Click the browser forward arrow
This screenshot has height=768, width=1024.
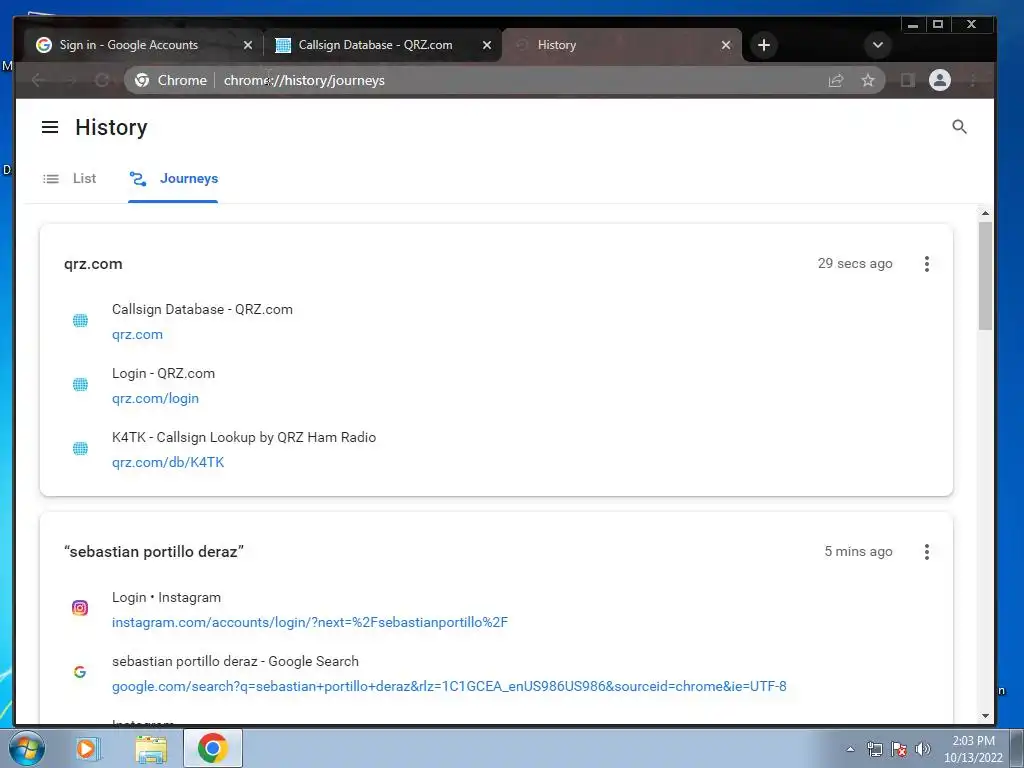[x=71, y=80]
